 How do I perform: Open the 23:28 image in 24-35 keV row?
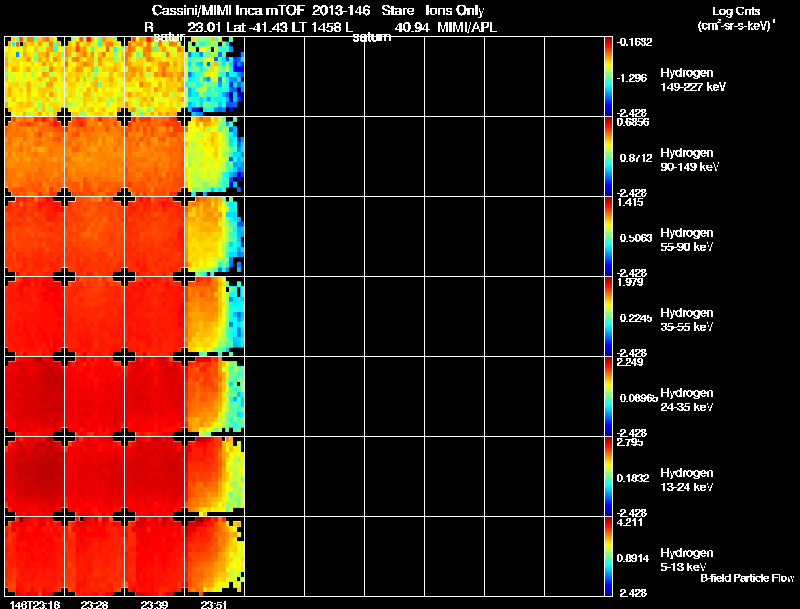click(x=95, y=397)
